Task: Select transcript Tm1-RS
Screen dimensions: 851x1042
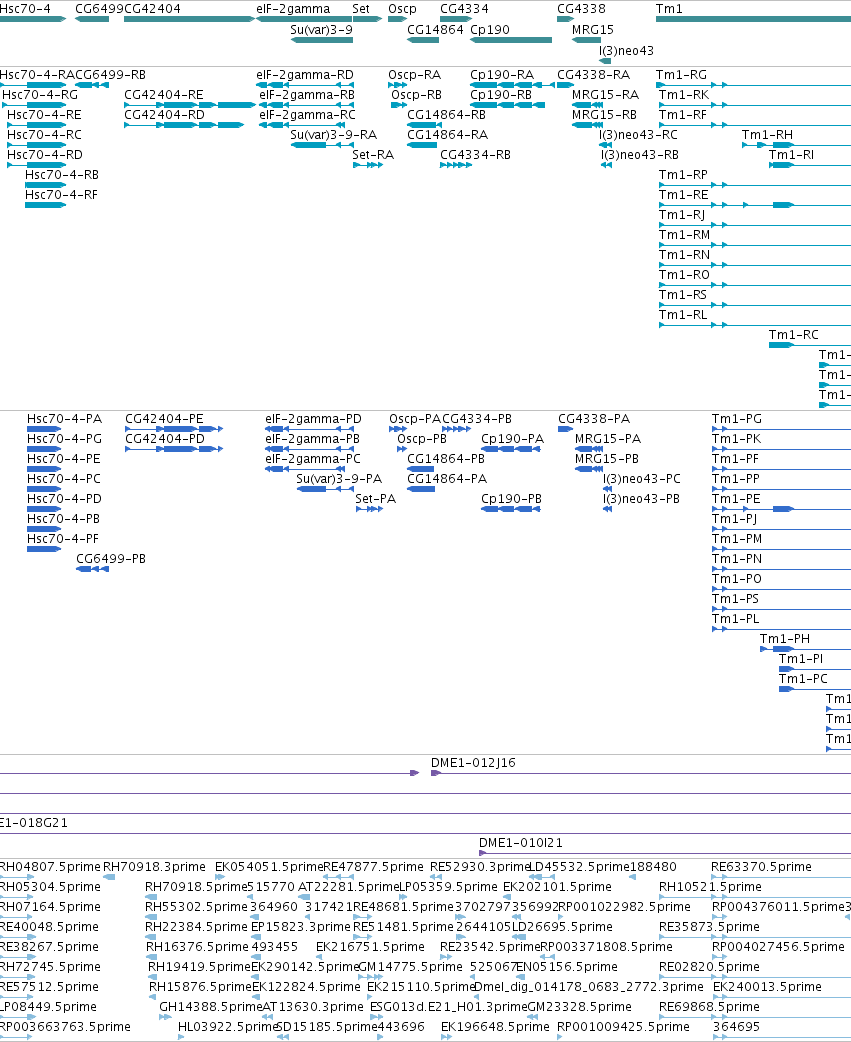Action: 683,294
